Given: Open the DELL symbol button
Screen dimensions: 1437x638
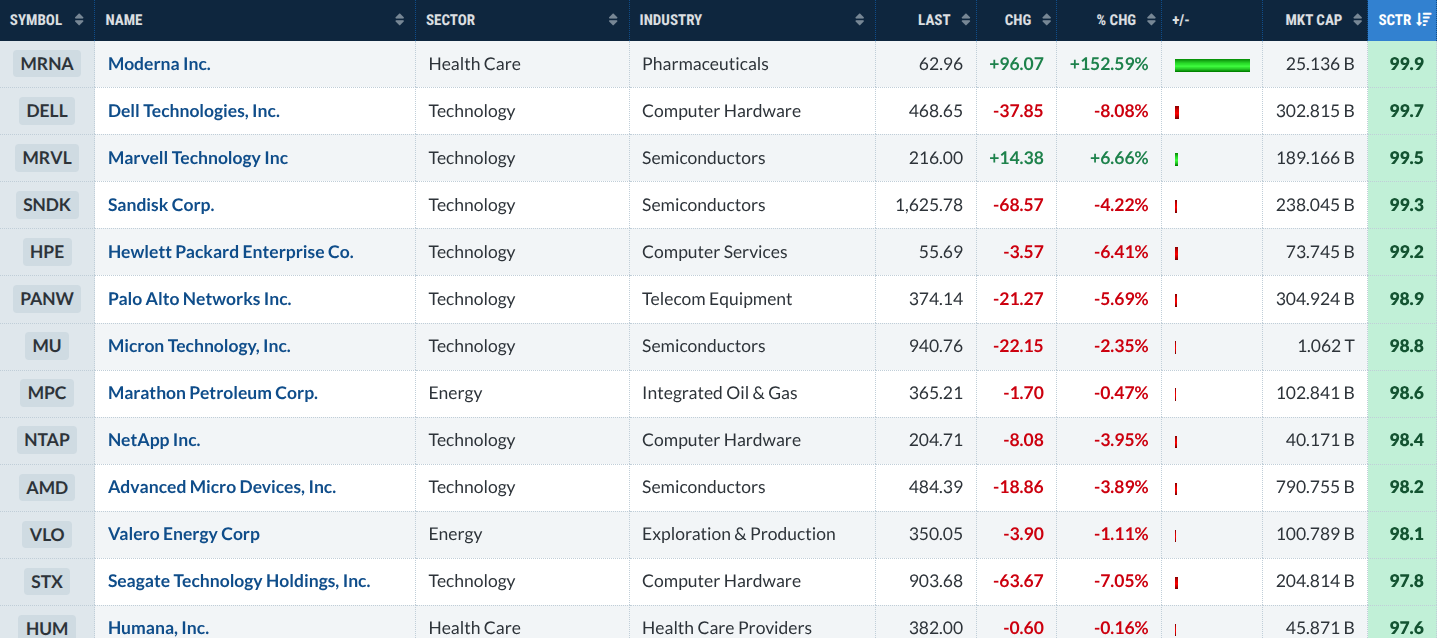Looking at the screenshot, I should (47, 111).
